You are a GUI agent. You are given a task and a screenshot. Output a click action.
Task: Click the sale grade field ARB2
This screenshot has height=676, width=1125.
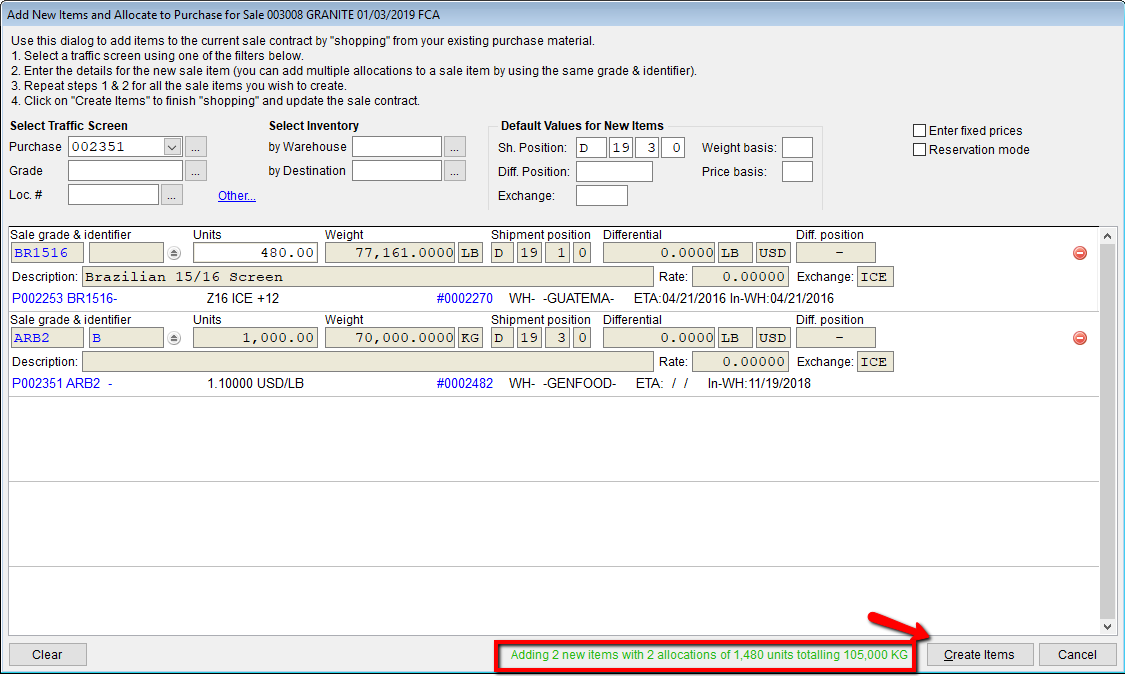tap(47, 338)
